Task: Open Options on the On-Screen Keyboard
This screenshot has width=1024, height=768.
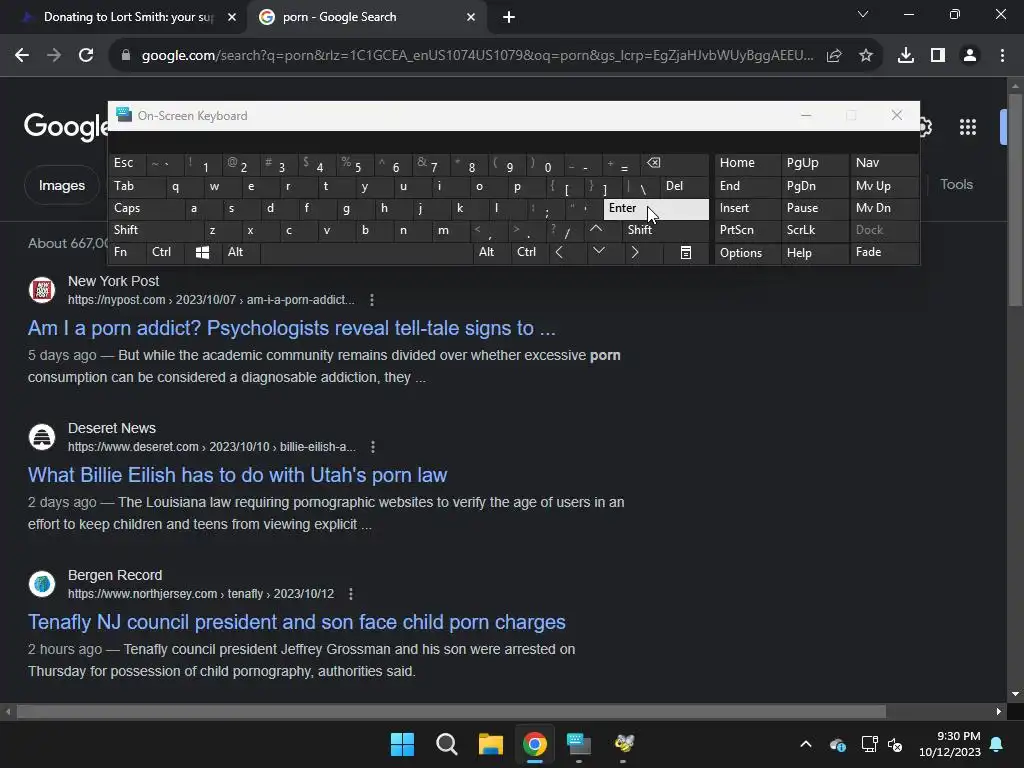Action: 747,253
